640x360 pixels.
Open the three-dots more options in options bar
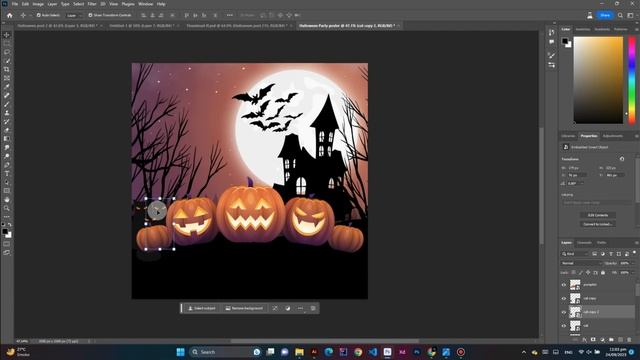point(230,15)
